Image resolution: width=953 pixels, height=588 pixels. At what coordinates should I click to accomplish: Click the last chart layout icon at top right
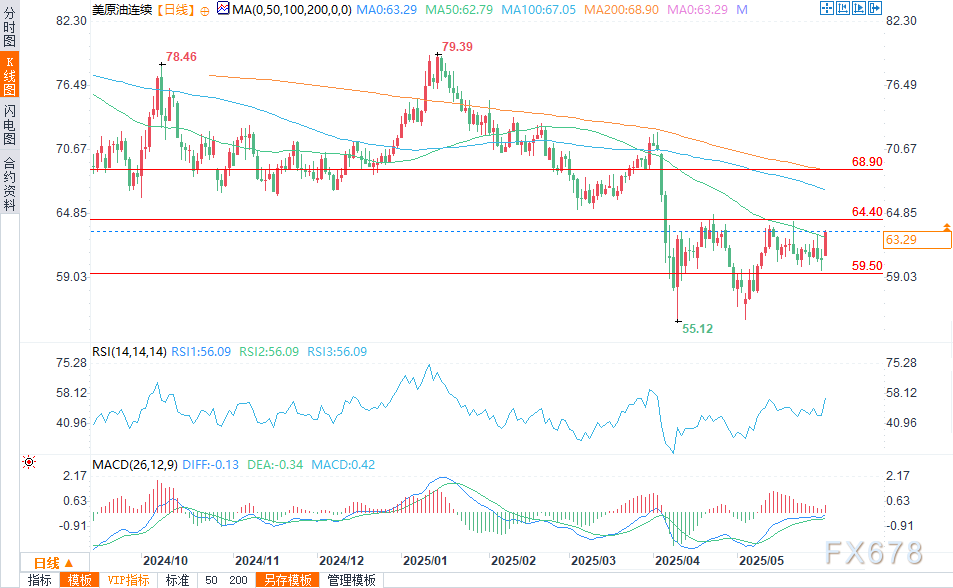(x=876, y=9)
